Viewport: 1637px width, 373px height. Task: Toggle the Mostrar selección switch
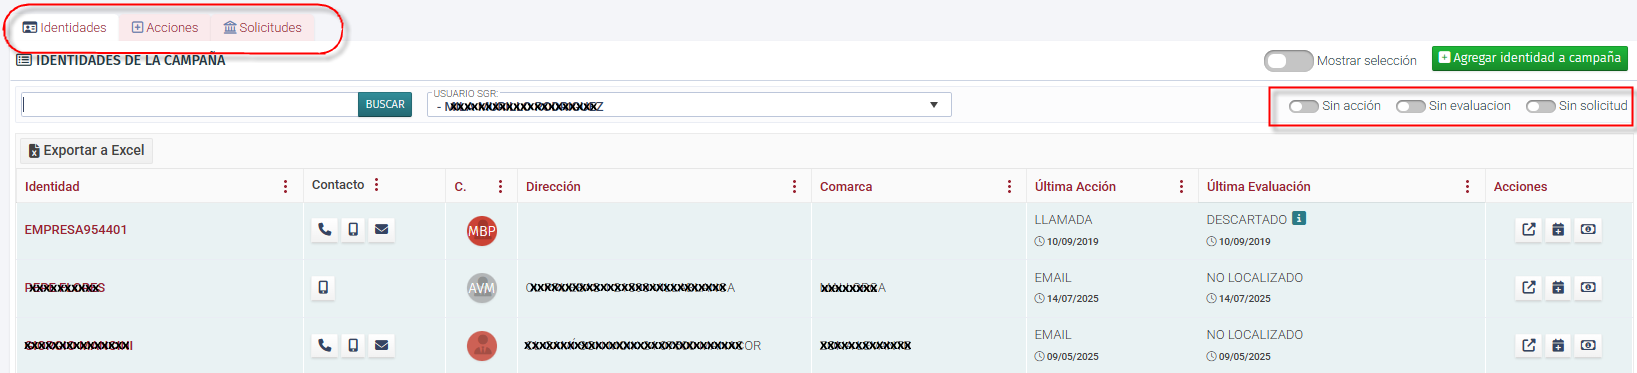[x=1289, y=61]
